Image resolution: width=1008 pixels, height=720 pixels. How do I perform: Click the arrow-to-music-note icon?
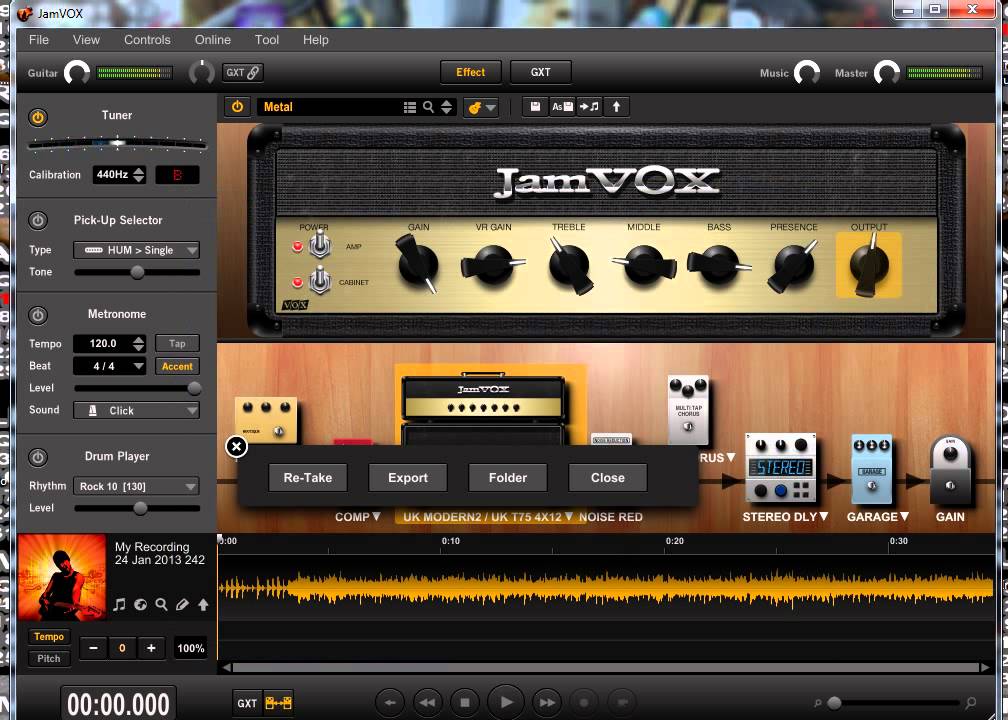[x=590, y=107]
